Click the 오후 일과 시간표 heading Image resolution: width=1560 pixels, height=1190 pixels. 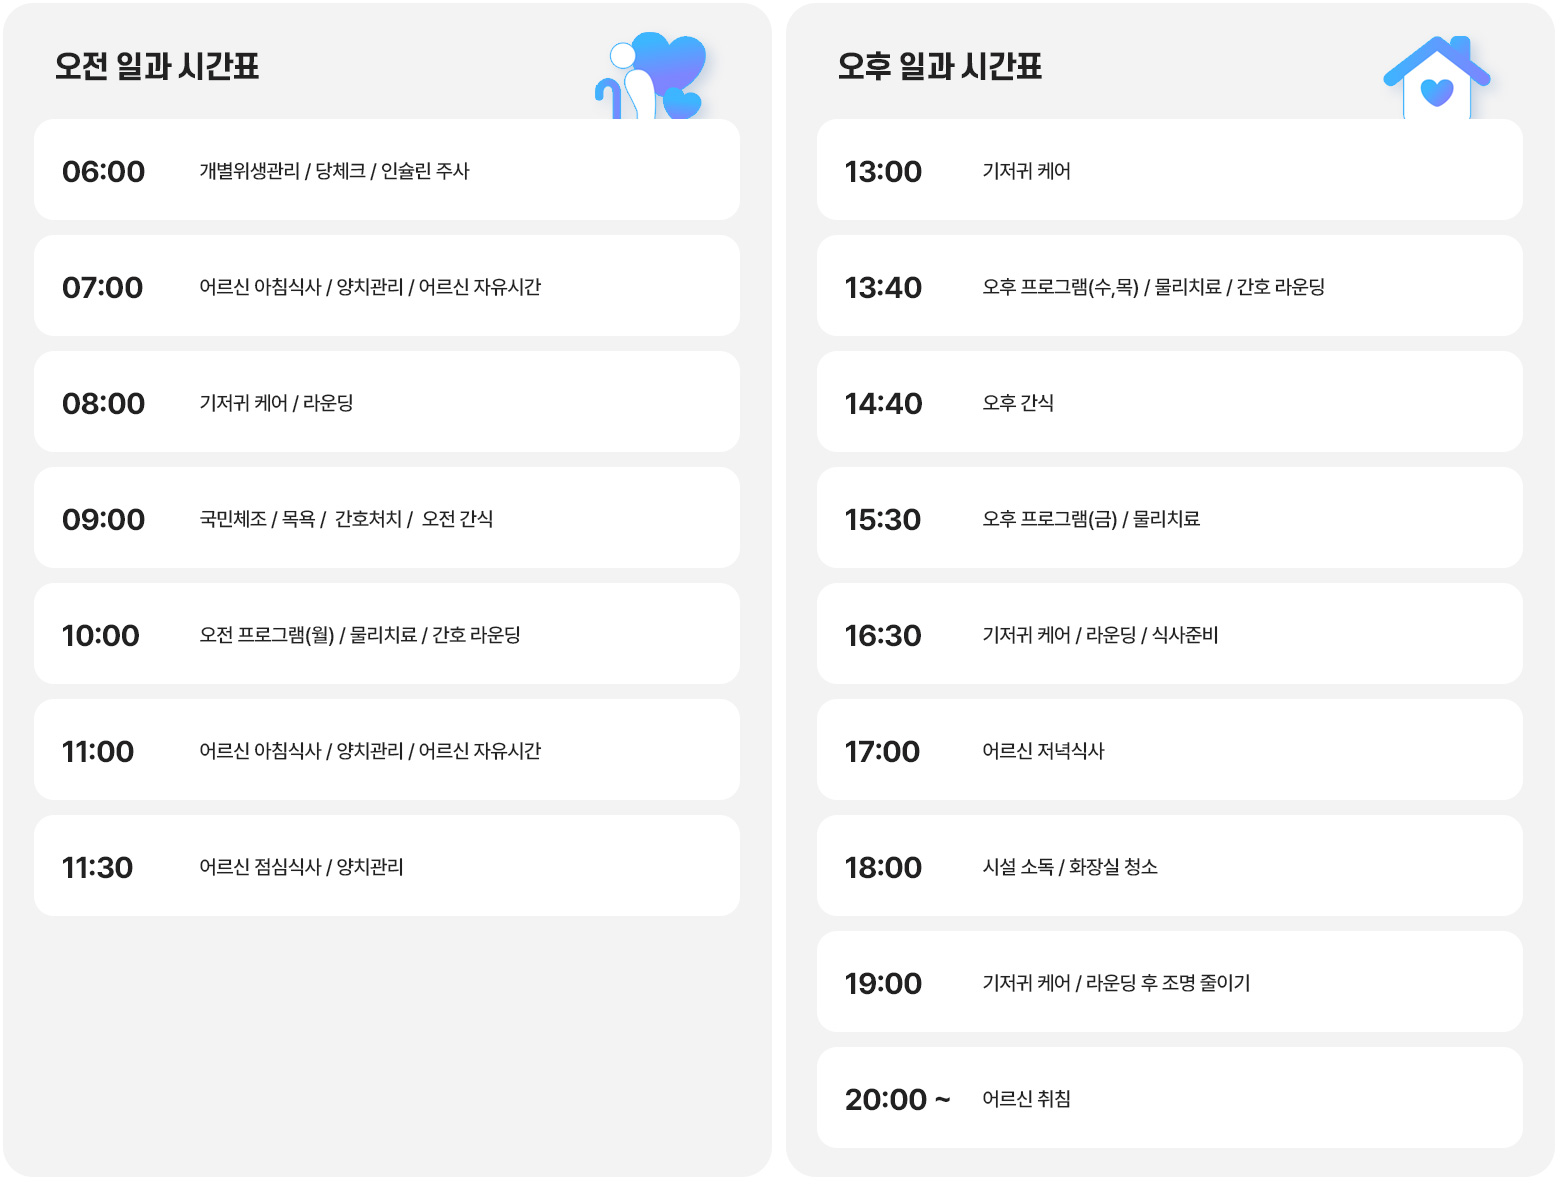coord(940,67)
